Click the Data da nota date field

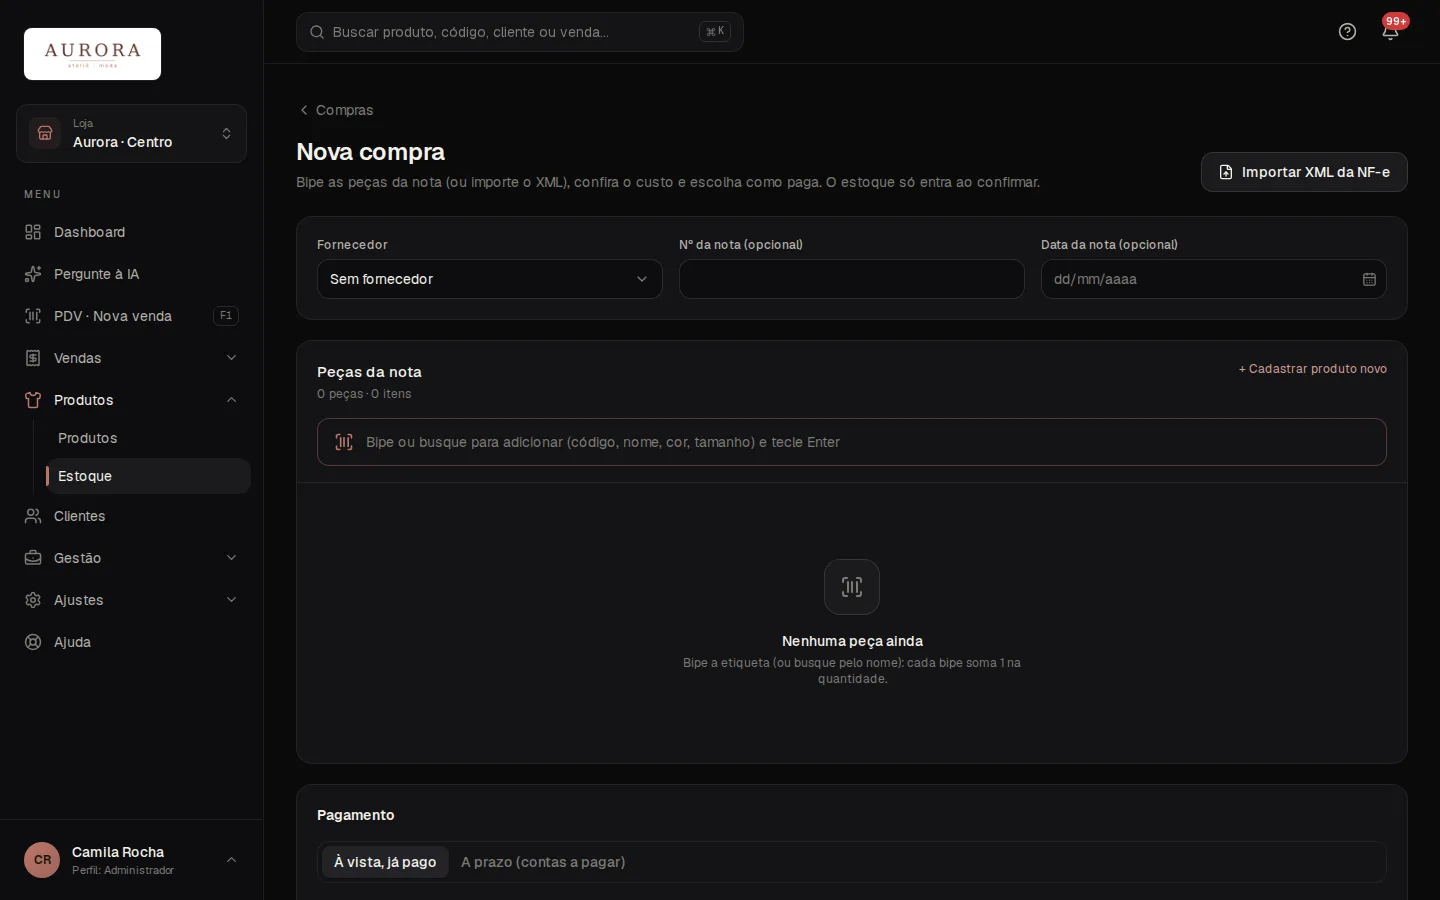tap(1214, 279)
